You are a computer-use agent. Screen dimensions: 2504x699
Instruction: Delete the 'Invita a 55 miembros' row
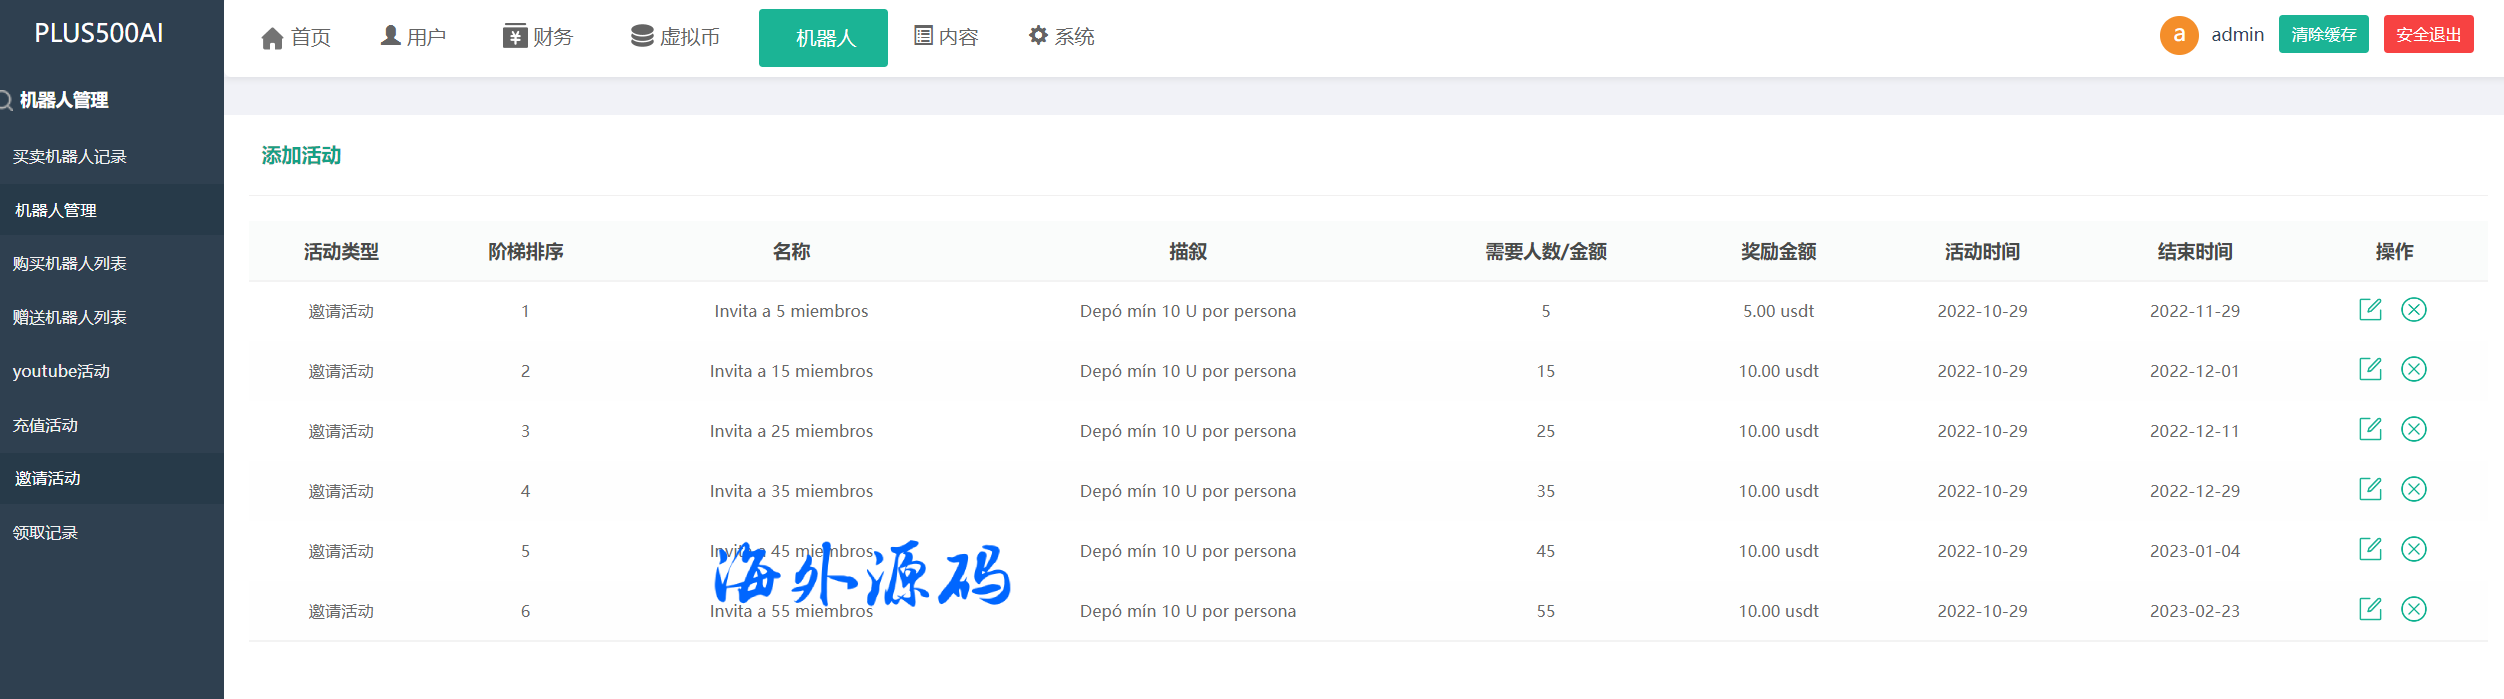tap(2413, 610)
